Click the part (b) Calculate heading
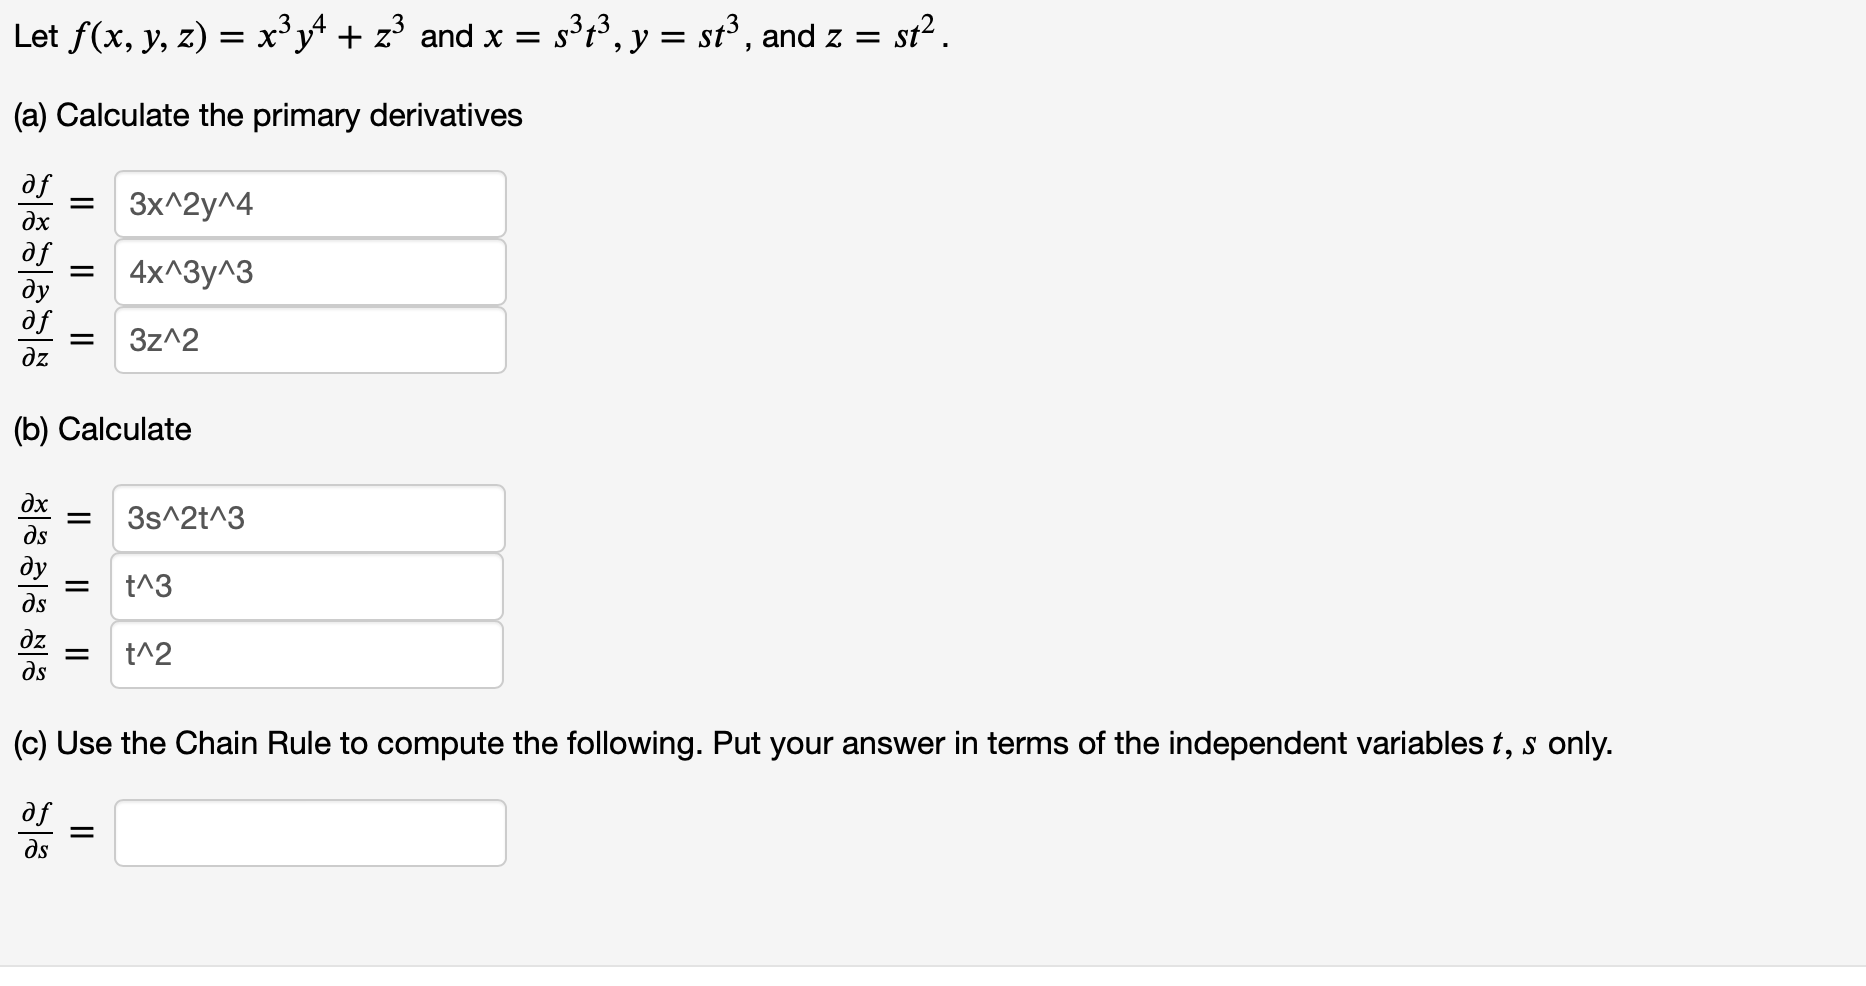Viewport: 1866px width, 986px height. coord(101,429)
